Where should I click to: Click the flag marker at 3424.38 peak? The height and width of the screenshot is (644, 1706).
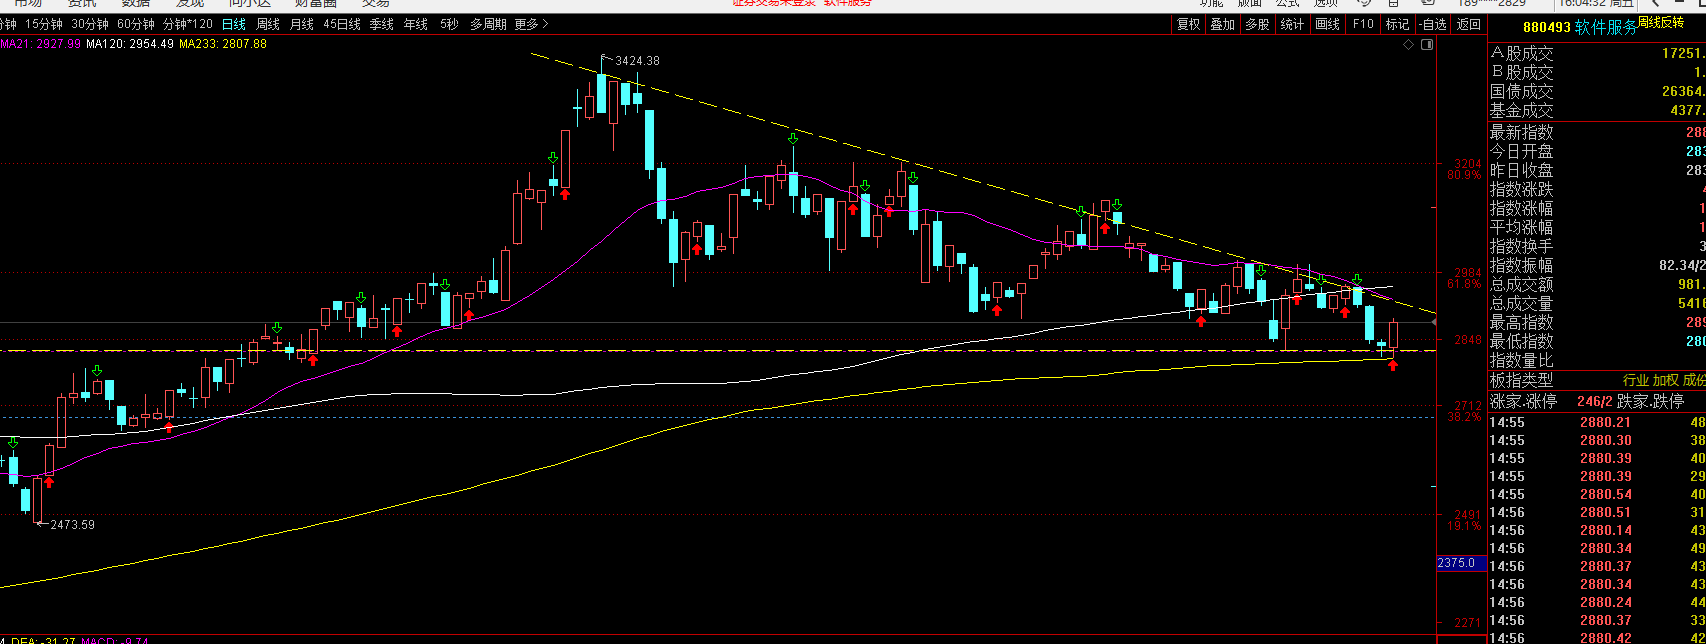(x=605, y=60)
